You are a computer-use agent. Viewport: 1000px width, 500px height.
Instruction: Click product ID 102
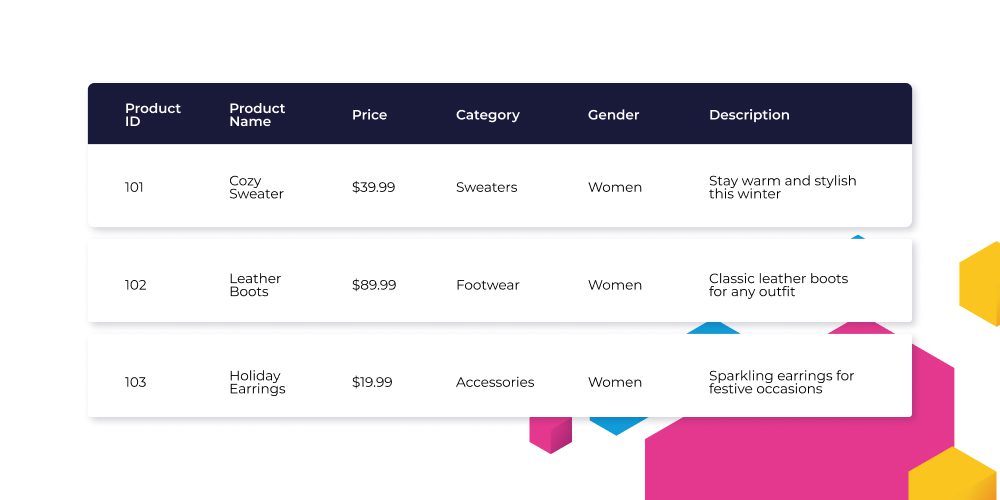[135, 285]
